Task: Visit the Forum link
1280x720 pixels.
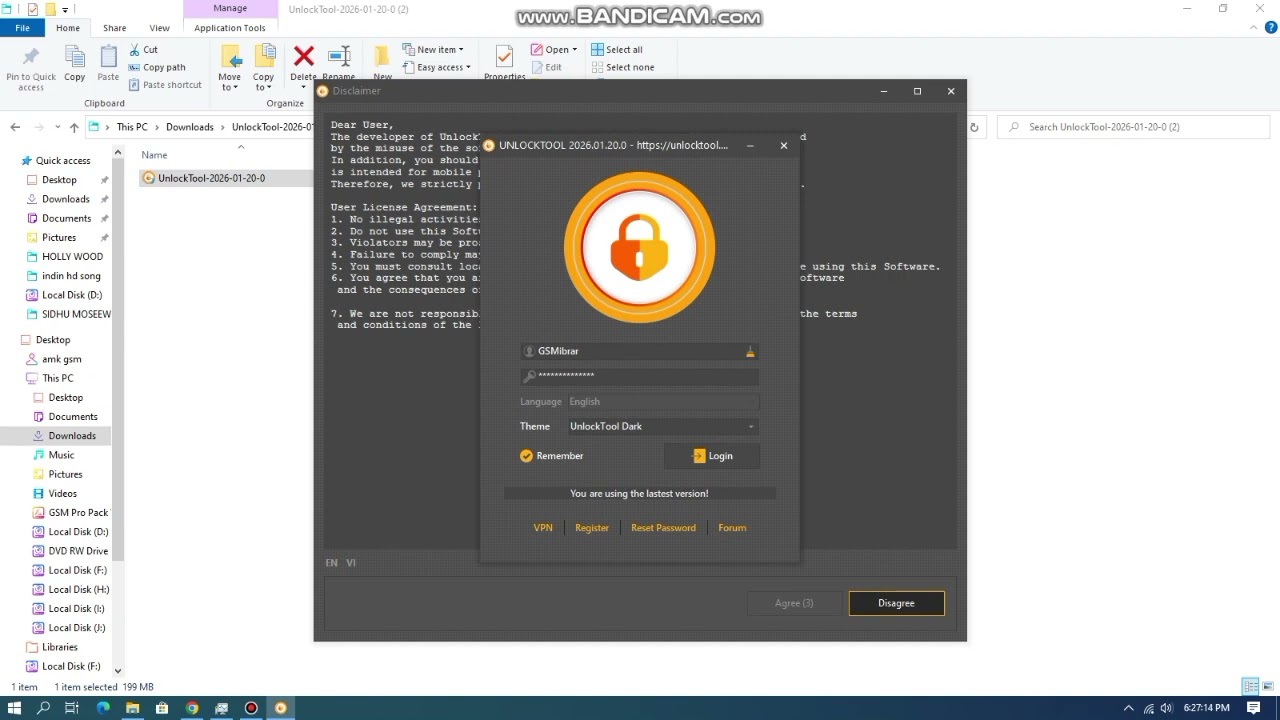Action: click(x=732, y=528)
